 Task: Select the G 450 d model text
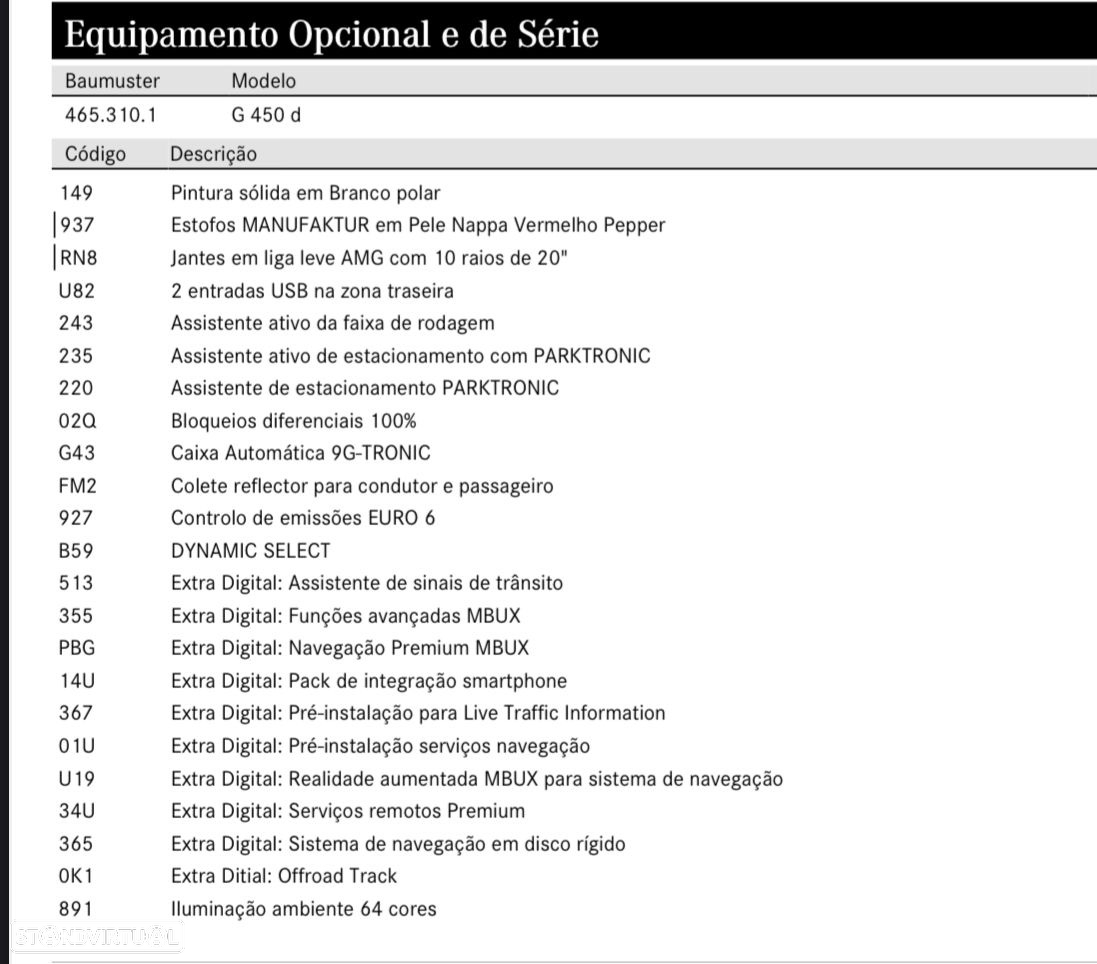click(x=266, y=115)
